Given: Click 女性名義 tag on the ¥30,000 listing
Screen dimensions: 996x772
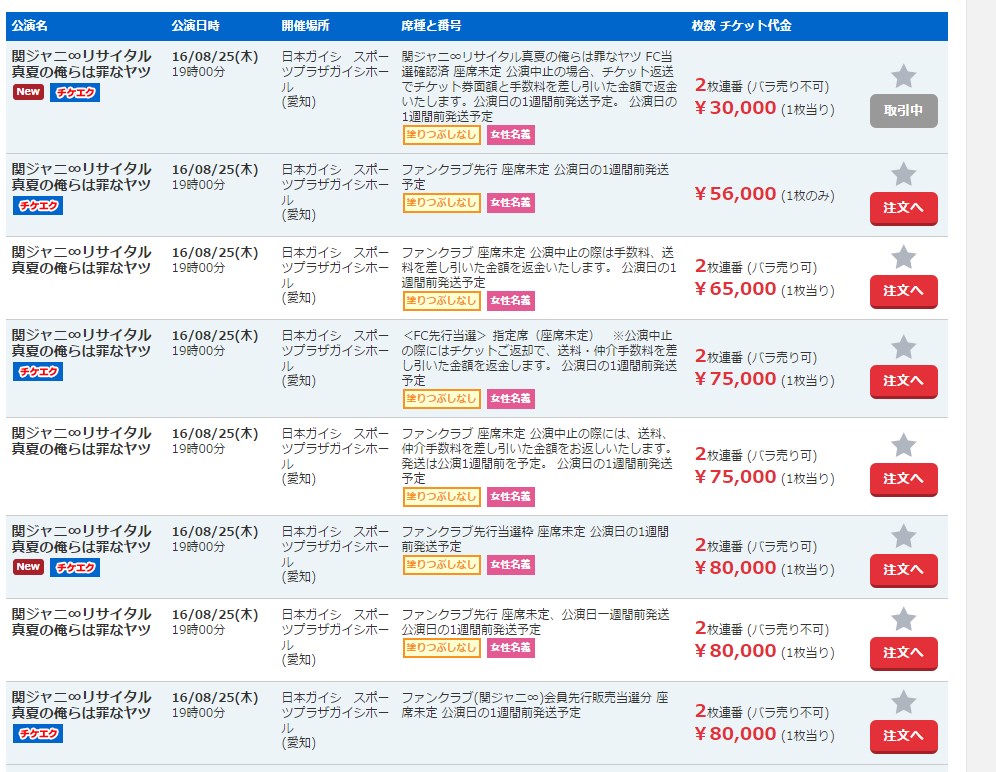Looking at the screenshot, I should [x=511, y=135].
